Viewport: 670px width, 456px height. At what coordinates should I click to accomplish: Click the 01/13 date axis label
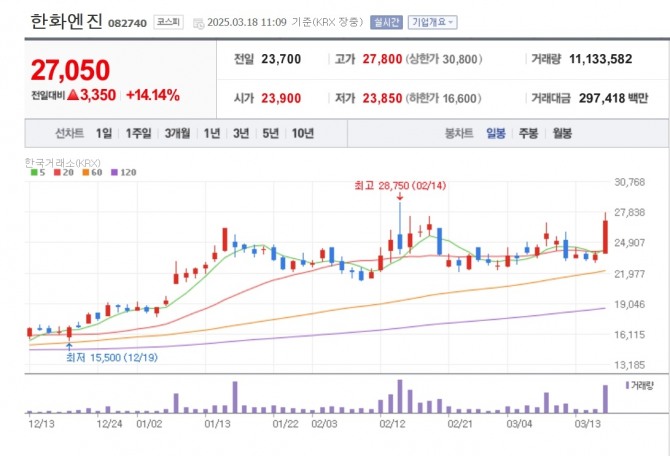click(x=217, y=424)
